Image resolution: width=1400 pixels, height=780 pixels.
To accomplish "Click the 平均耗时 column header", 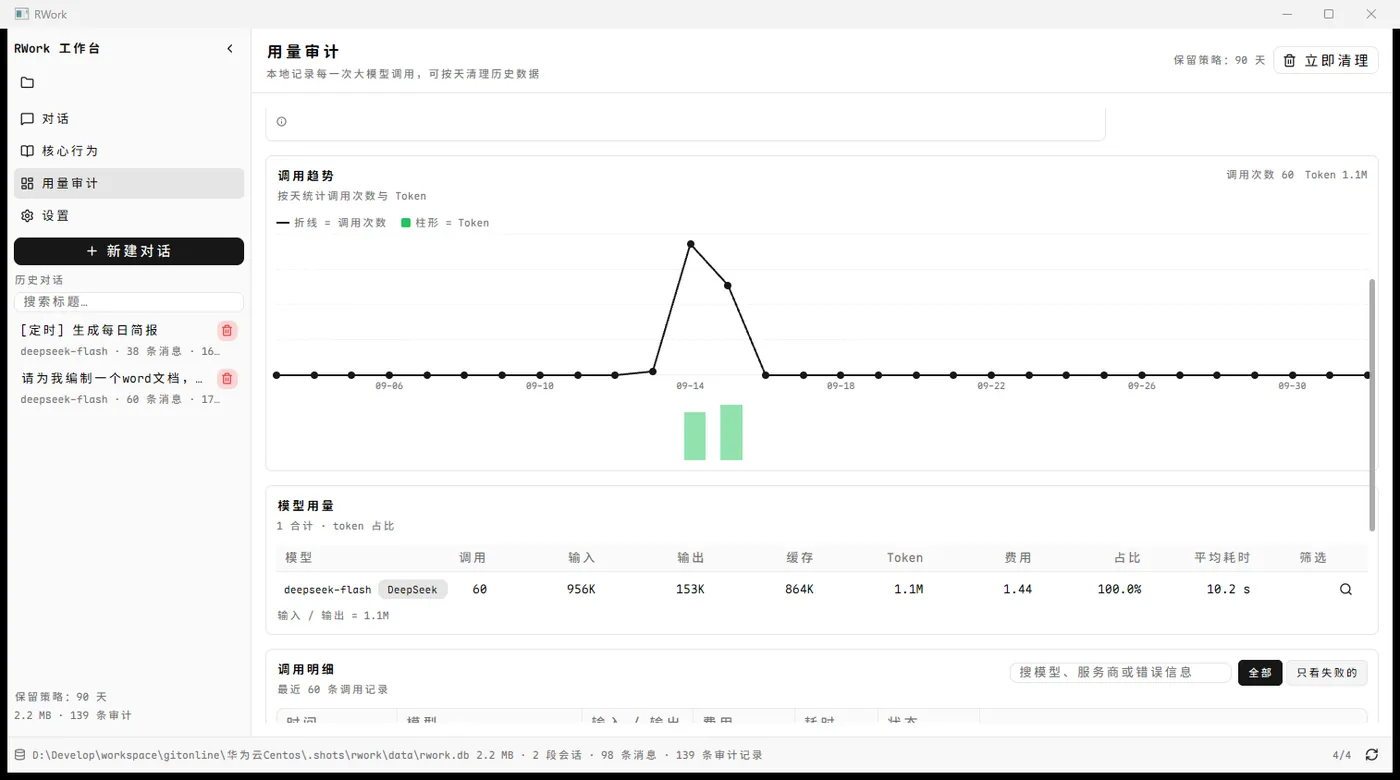I will click(1222, 558).
